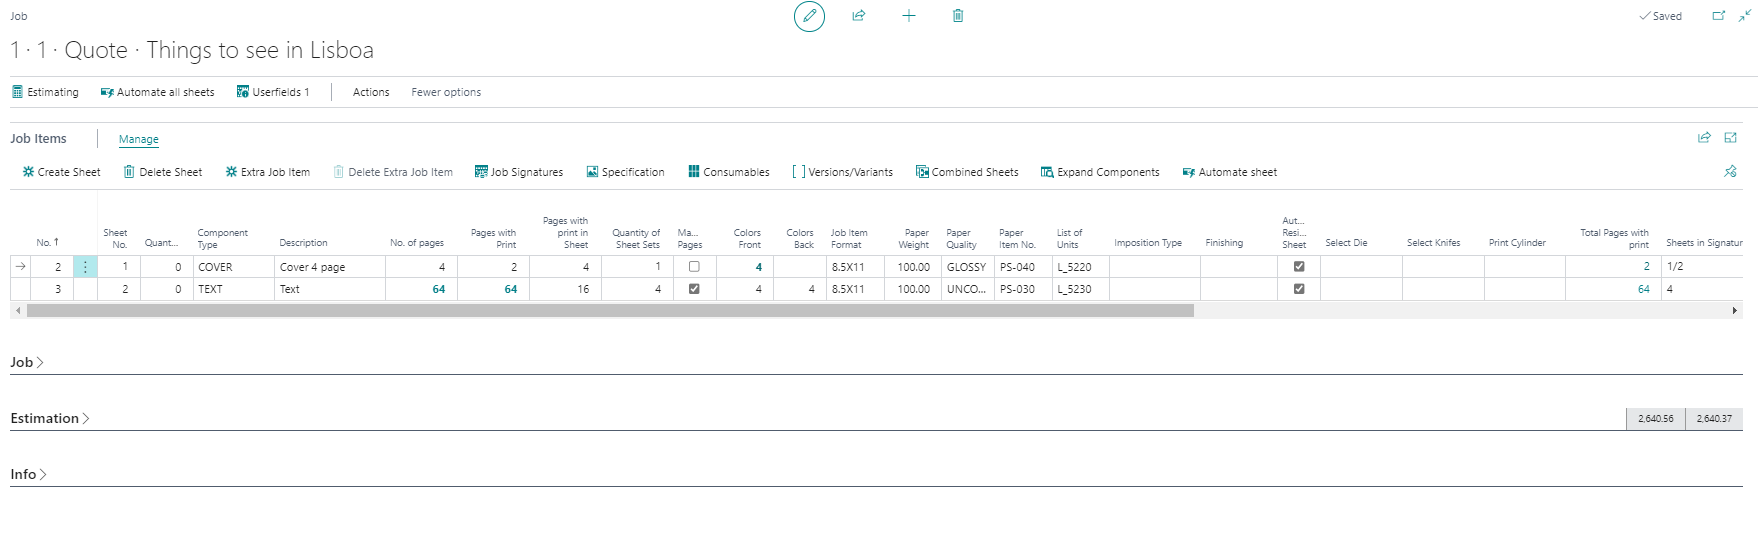Click the collapse page arrows icon
Screen dimensions: 1761x542
coord(1744,16)
